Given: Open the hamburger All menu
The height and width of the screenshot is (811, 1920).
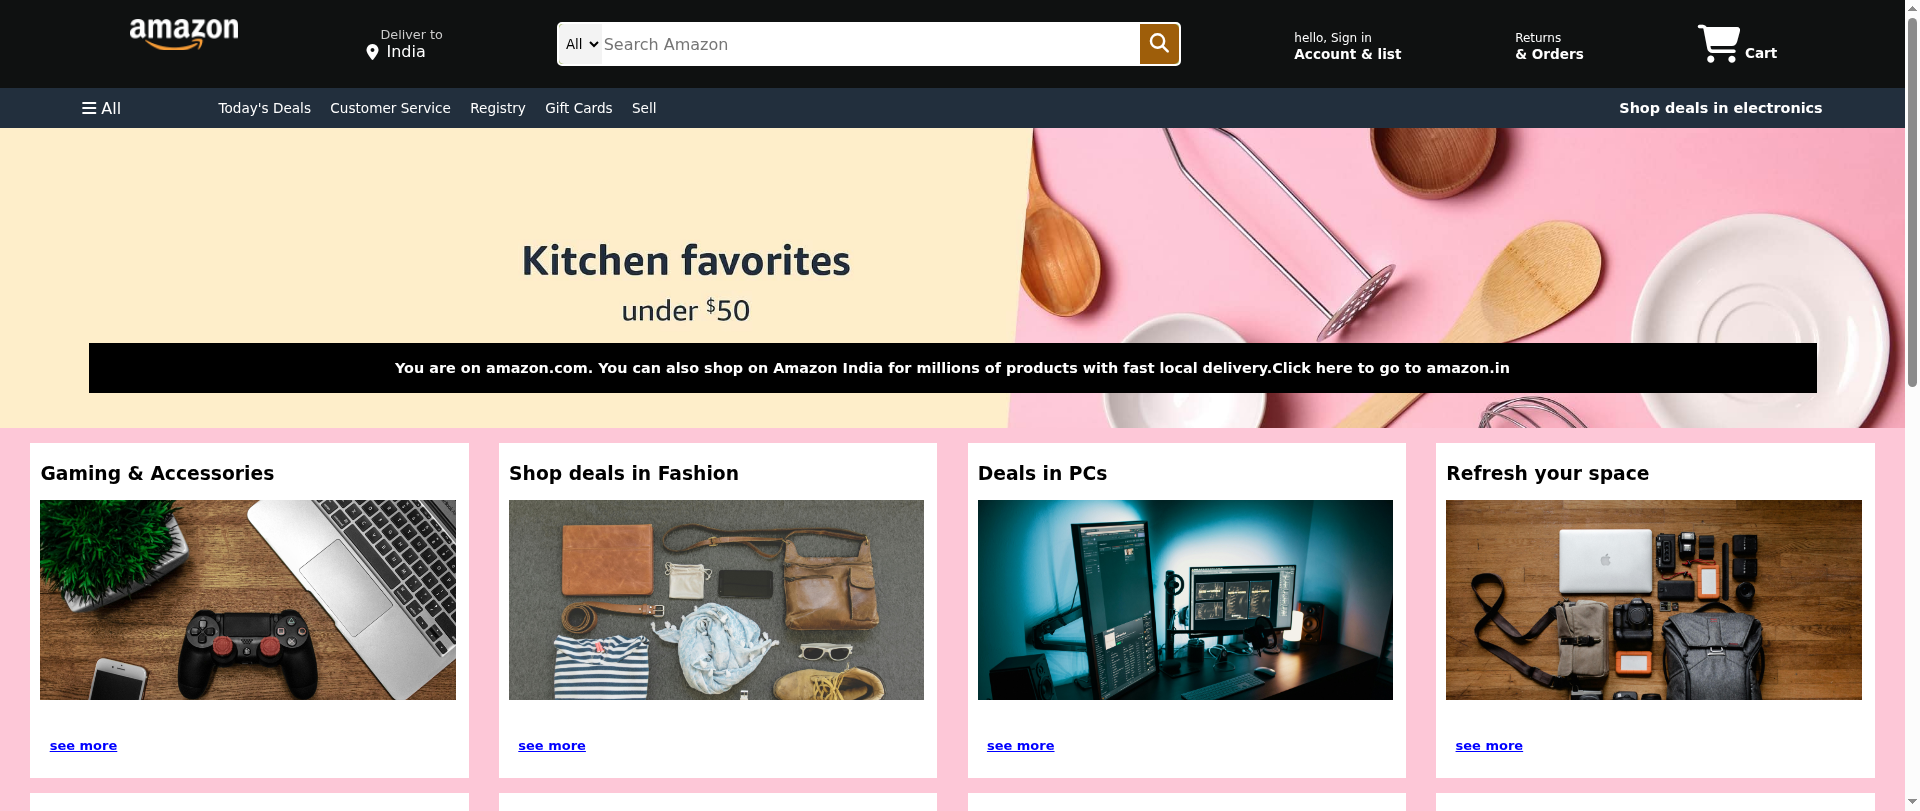Looking at the screenshot, I should (x=101, y=108).
